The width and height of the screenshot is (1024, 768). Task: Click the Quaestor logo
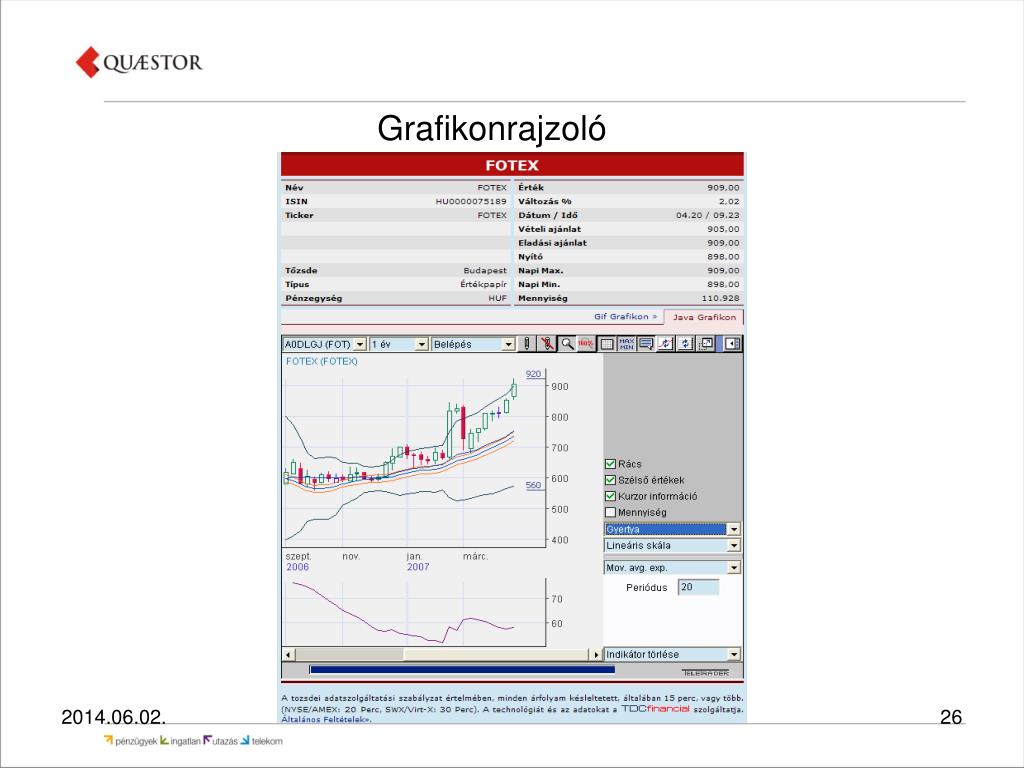click(x=139, y=62)
